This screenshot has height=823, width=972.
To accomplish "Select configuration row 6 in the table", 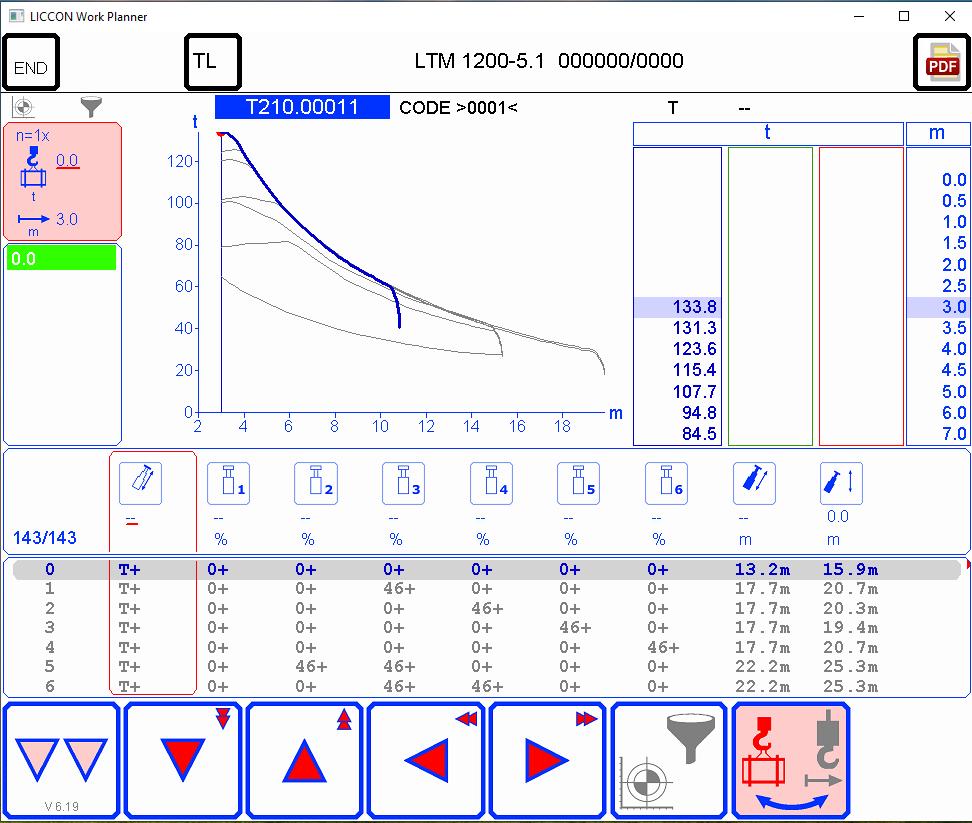I will [487, 686].
